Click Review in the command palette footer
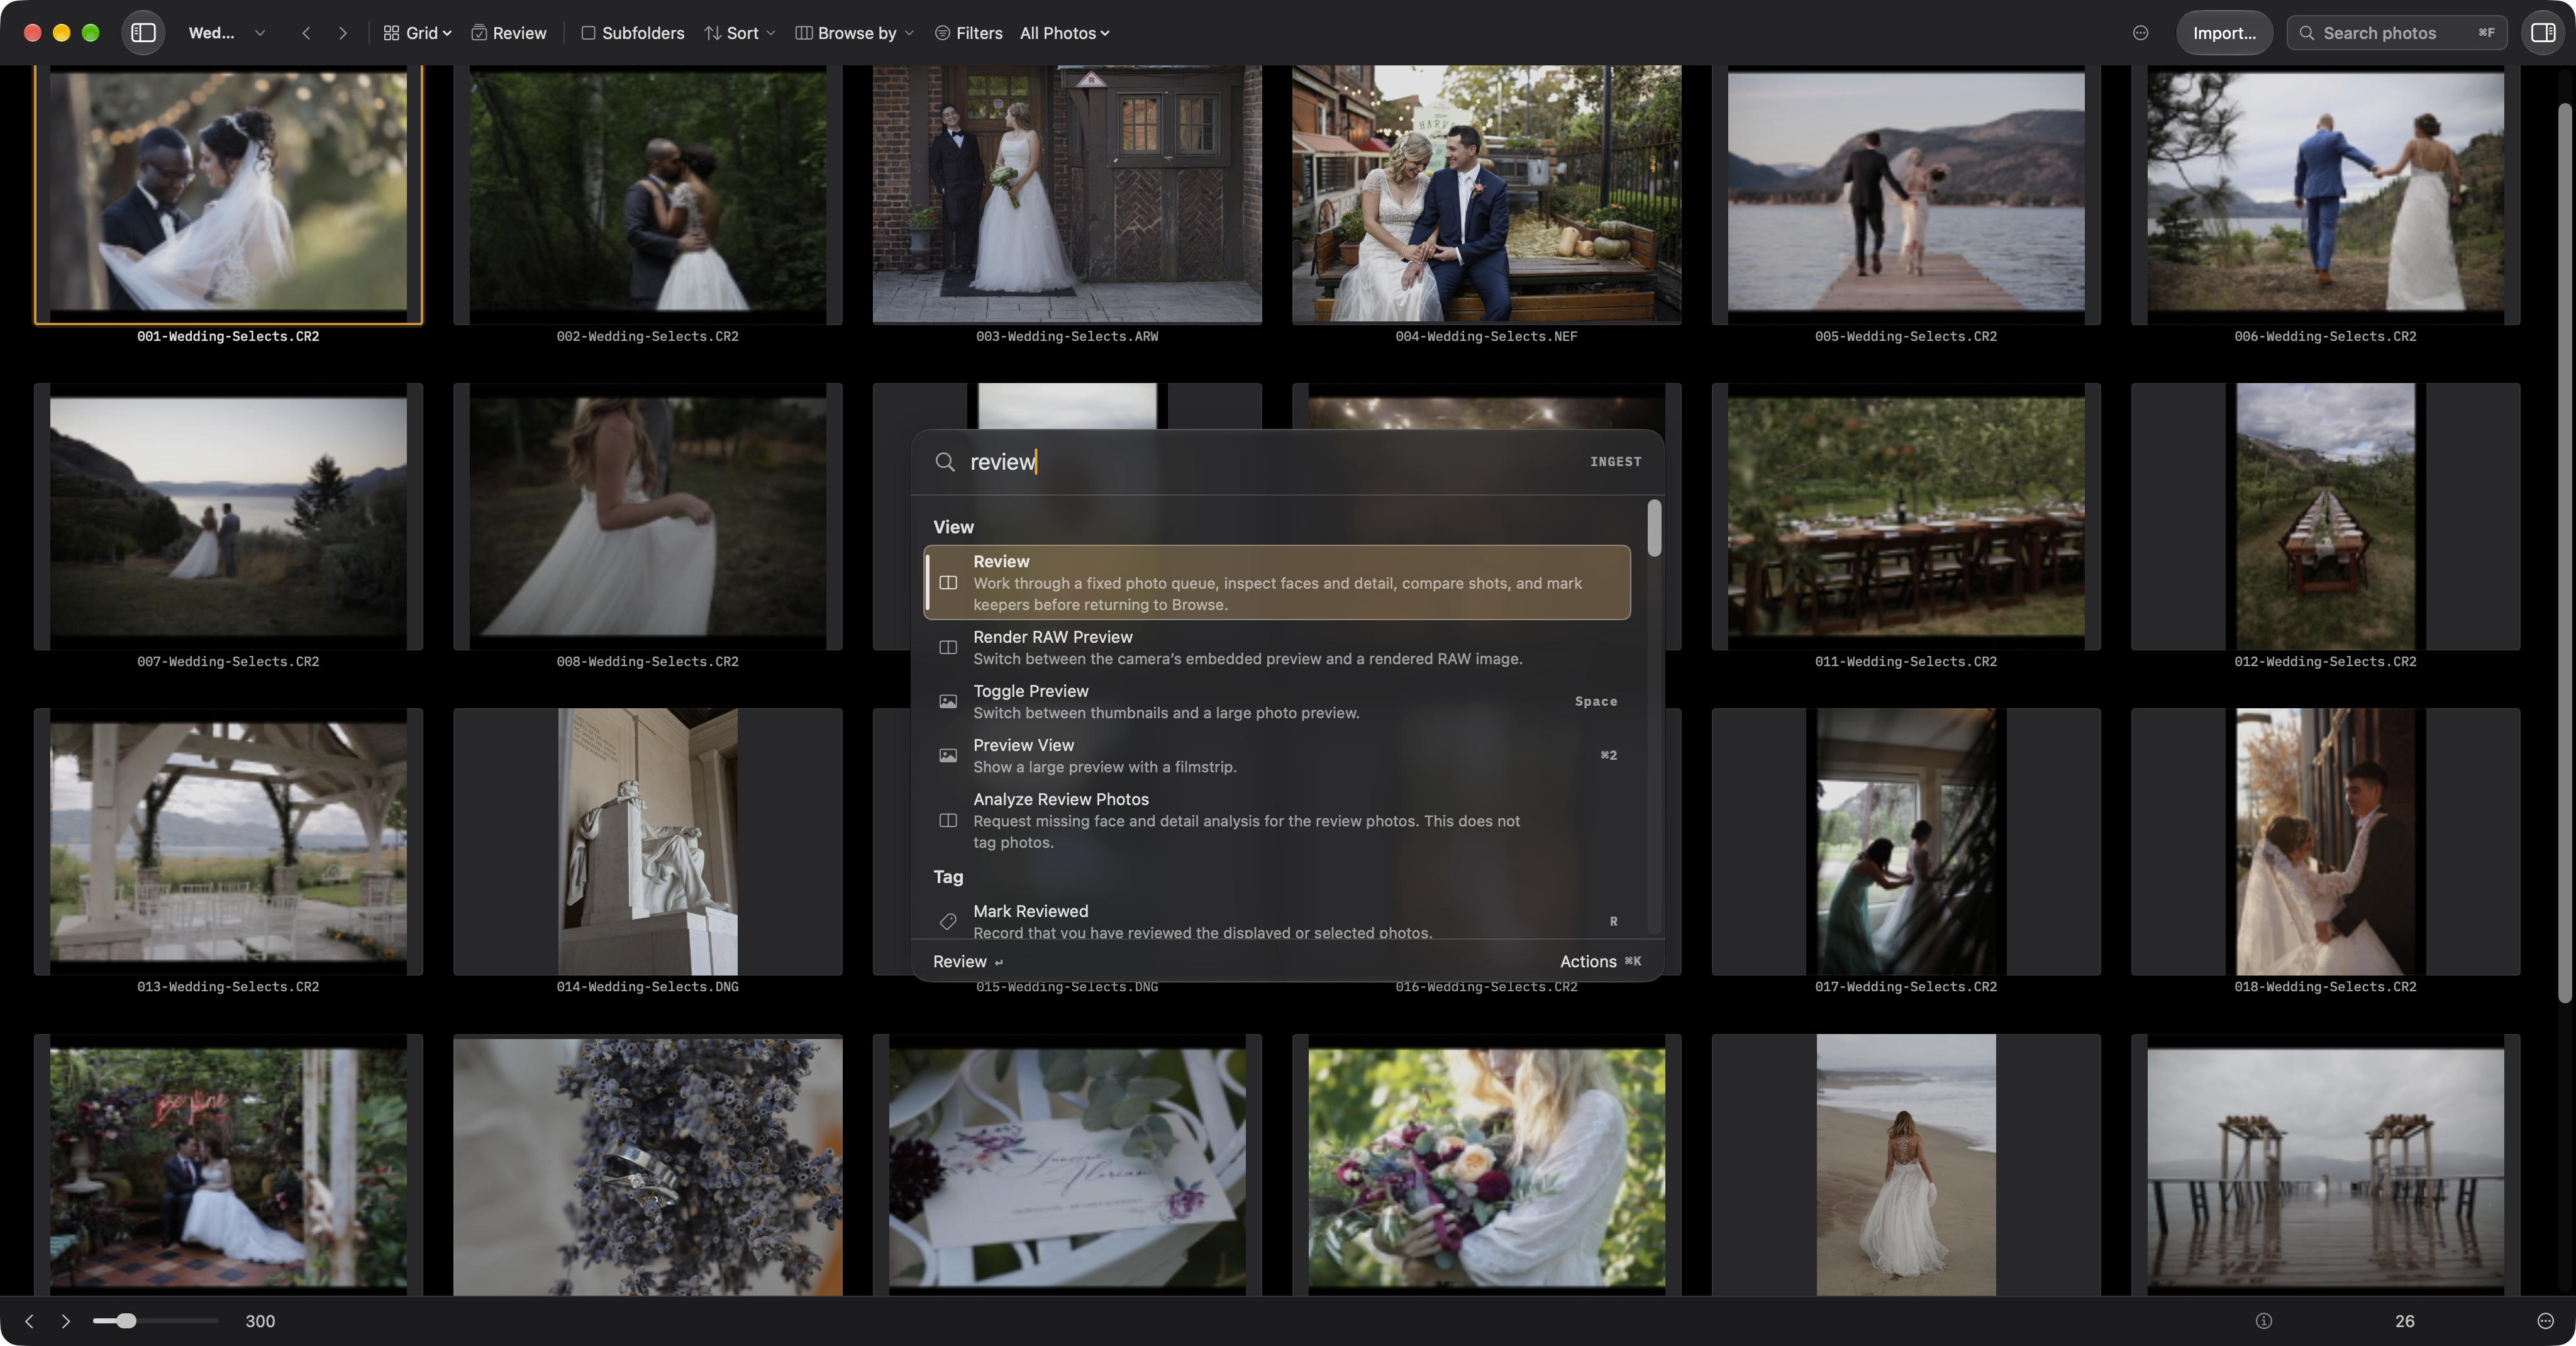This screenshot has width=2576, height=1346. pyautogui.click(x=967, y=961)
